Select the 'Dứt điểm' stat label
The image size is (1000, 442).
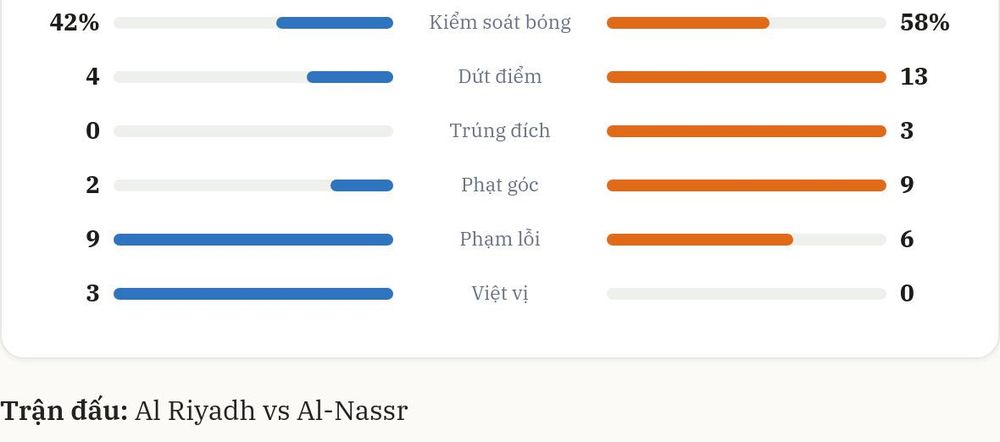pyautogui.click(x=500, y=77)
